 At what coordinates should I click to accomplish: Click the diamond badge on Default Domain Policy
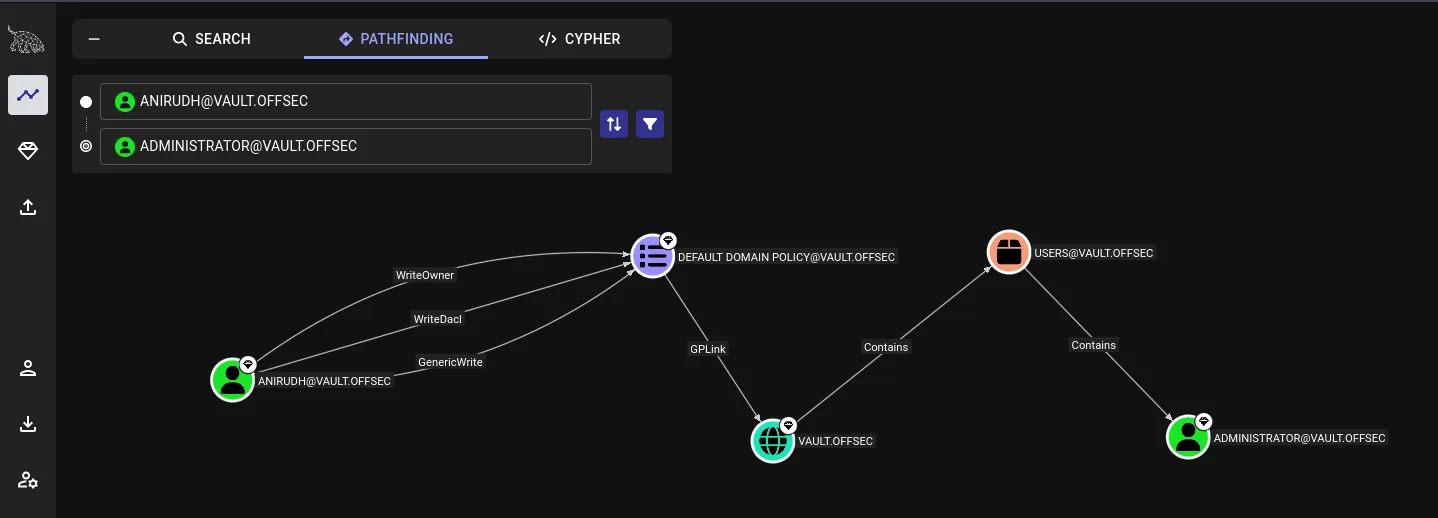pos(668,240)
